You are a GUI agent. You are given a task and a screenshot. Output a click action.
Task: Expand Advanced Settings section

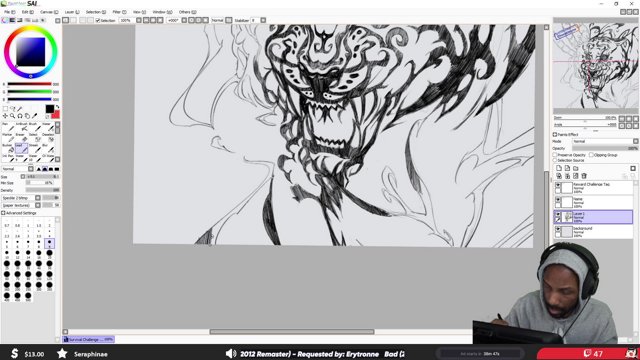click(x=3, y=213)
